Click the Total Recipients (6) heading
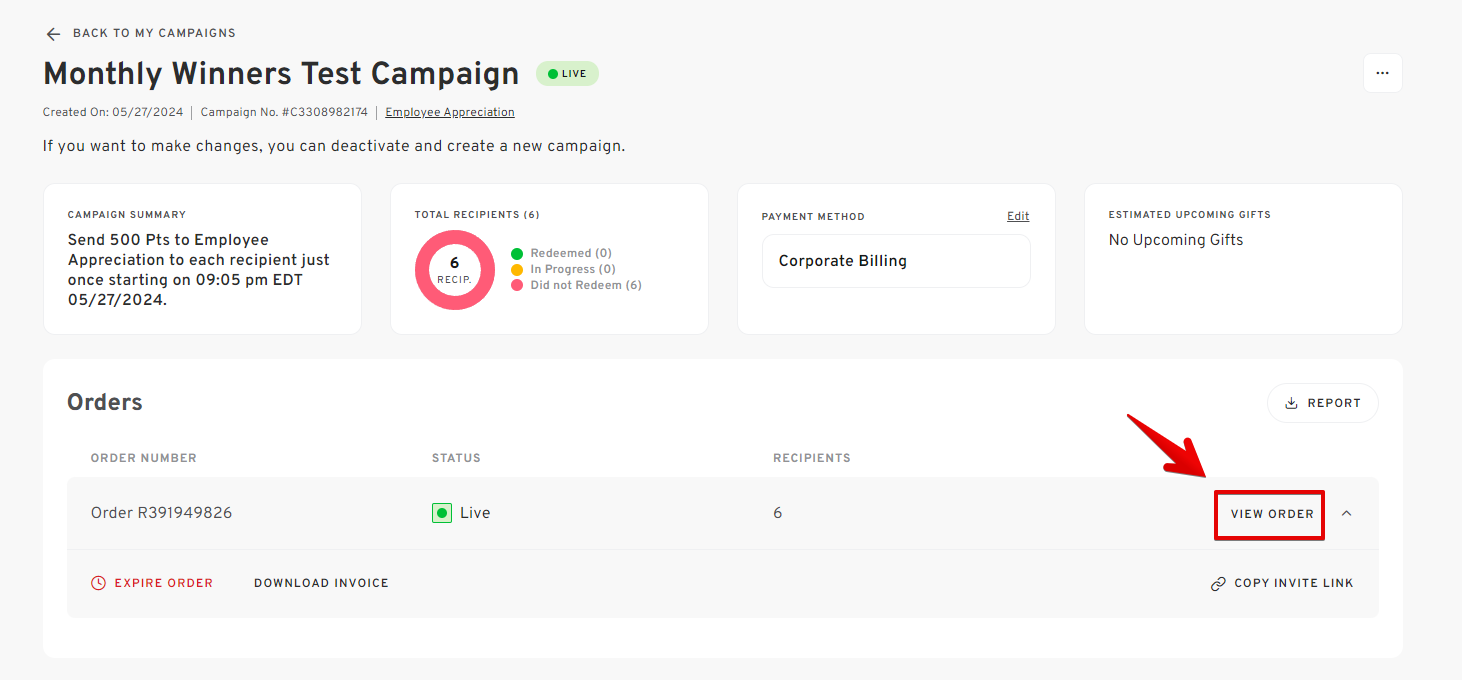Image resolution: width=1462 pixels, height=680 pixels. pos(477,215)
